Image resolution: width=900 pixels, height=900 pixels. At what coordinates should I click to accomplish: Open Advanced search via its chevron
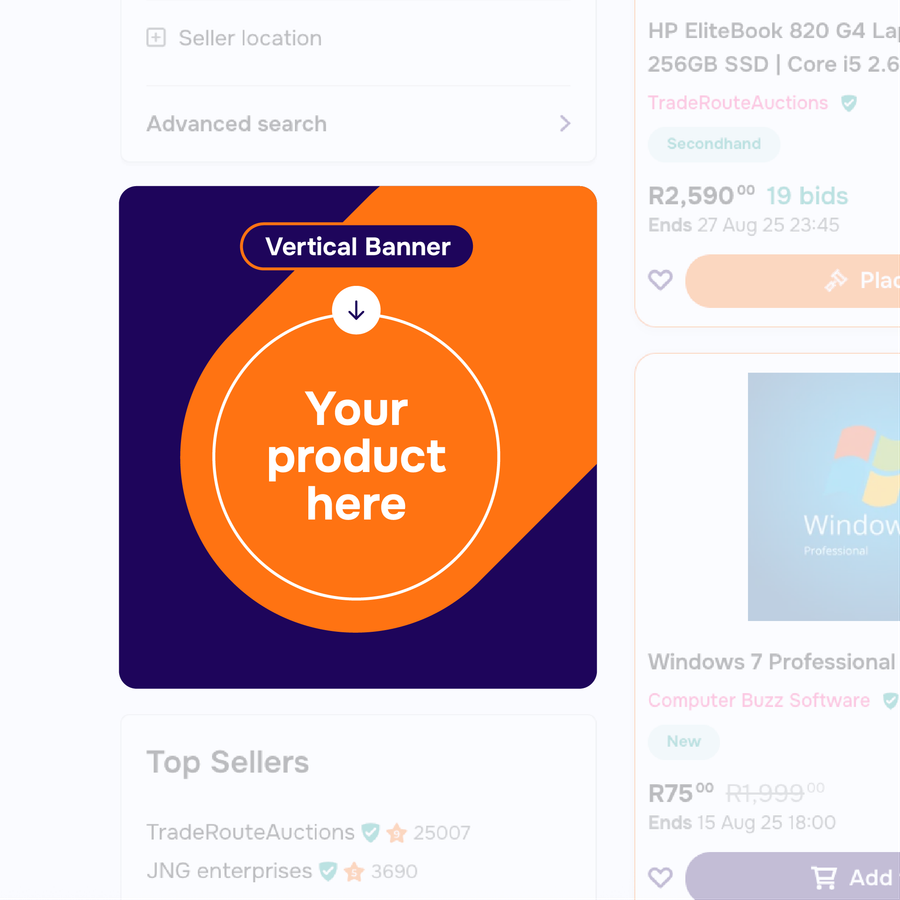coord(565,124)
